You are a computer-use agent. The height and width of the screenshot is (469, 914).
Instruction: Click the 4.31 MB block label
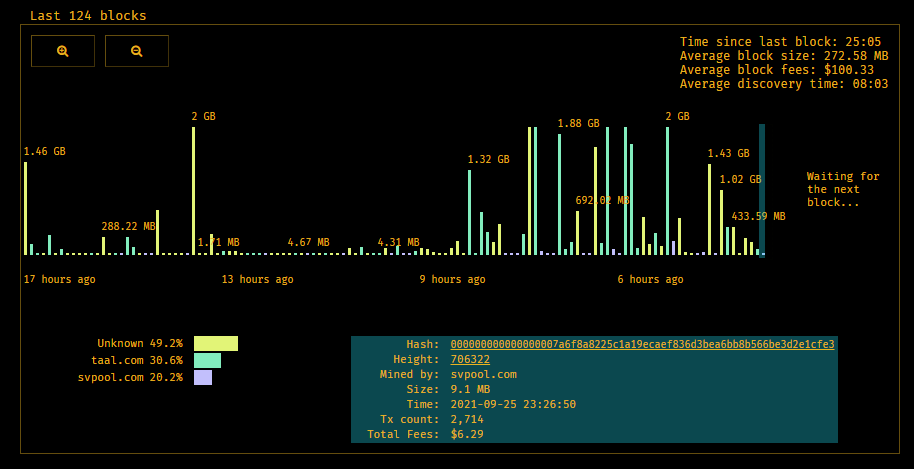tap(399, 242)
